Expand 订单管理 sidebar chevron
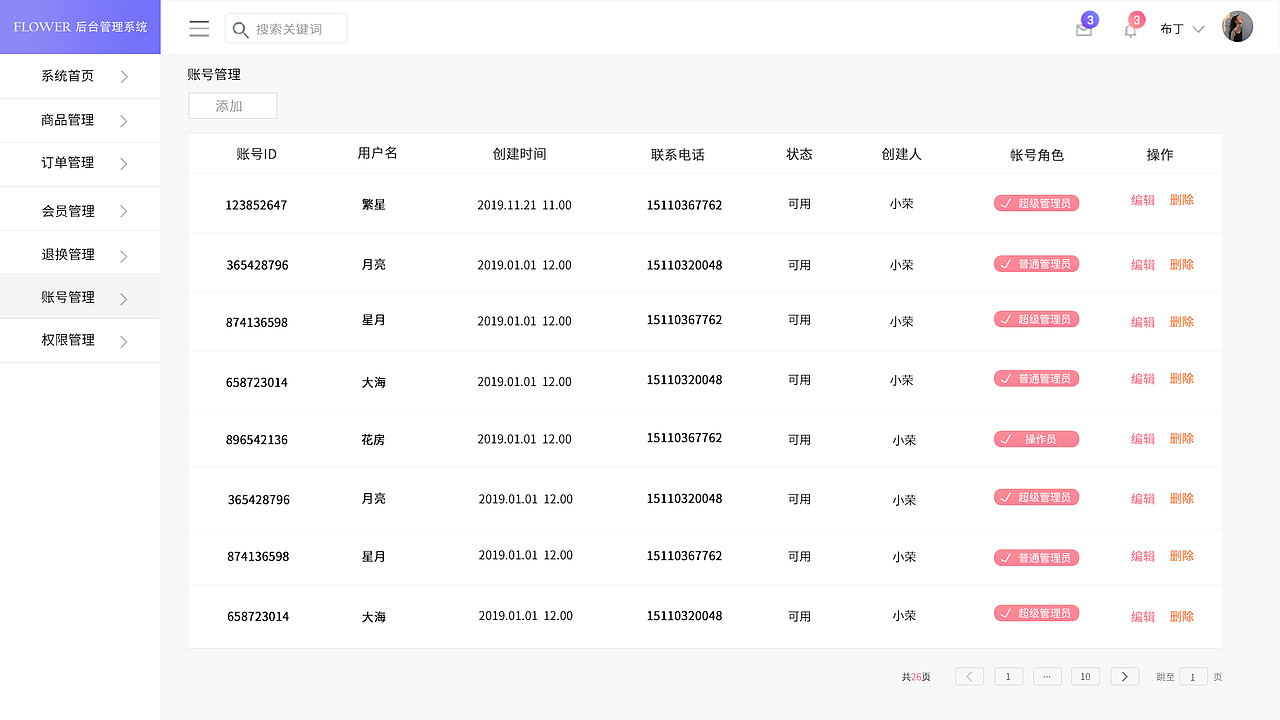Image resolution: width=1280 pixels, height=720 pixels. (124, 164)
